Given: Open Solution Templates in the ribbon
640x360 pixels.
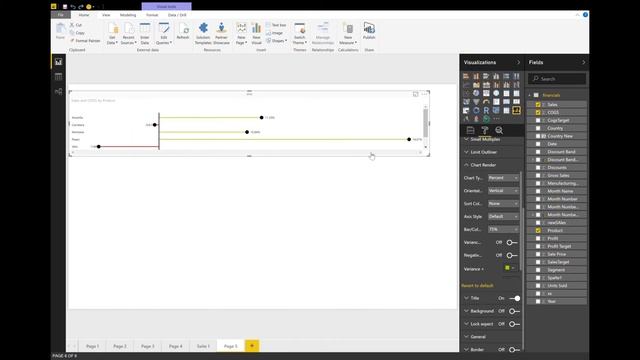Looking at the screenshot, I should pyautogui.click(x=203, y=33).
